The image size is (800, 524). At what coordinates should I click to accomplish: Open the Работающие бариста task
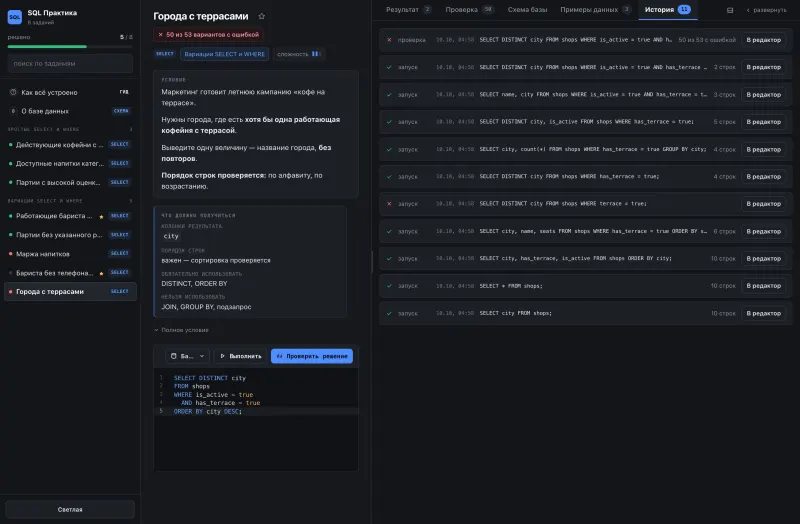[70, 216]
